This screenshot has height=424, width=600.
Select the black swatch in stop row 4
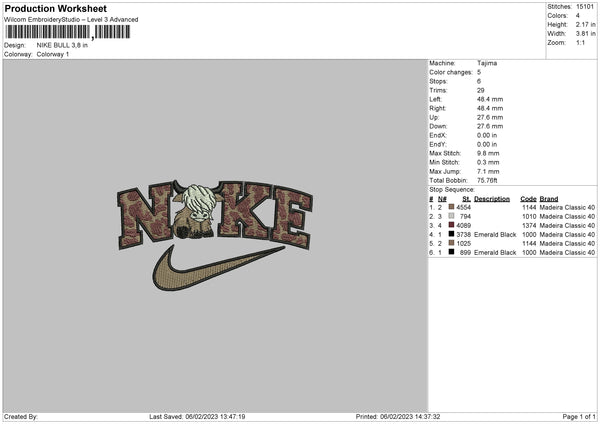pos(452,234)
